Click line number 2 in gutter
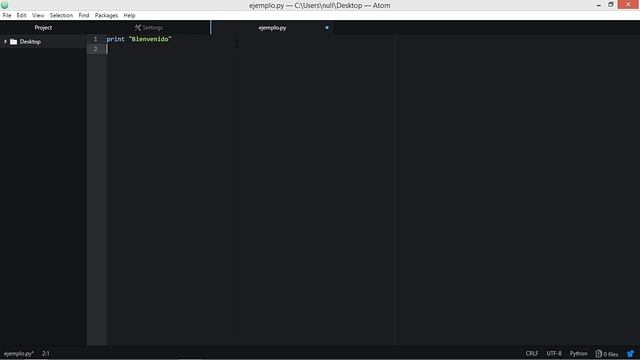640x360 pixels. point(96,49)
